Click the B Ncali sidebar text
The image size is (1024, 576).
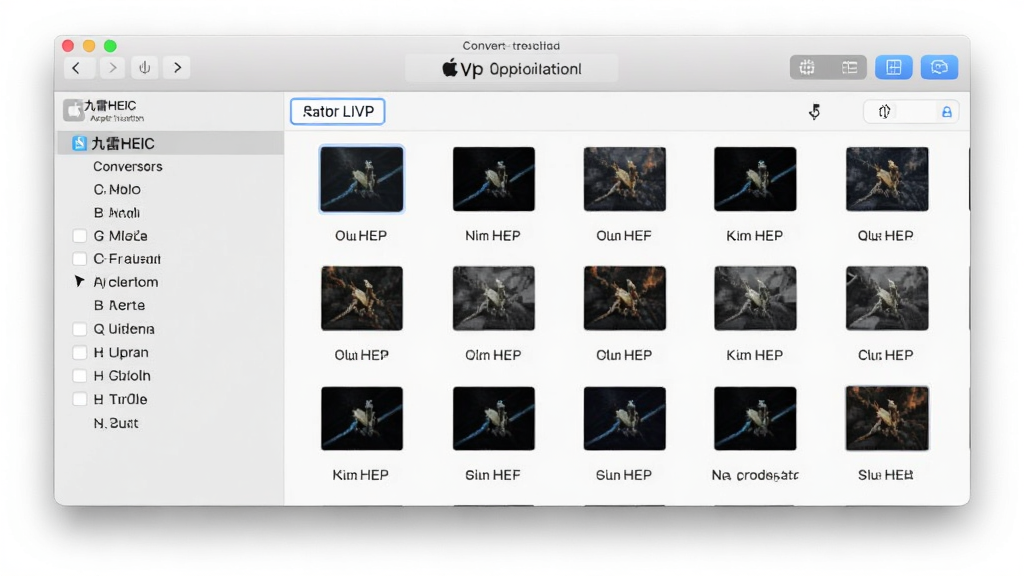(x=116, y=213)
